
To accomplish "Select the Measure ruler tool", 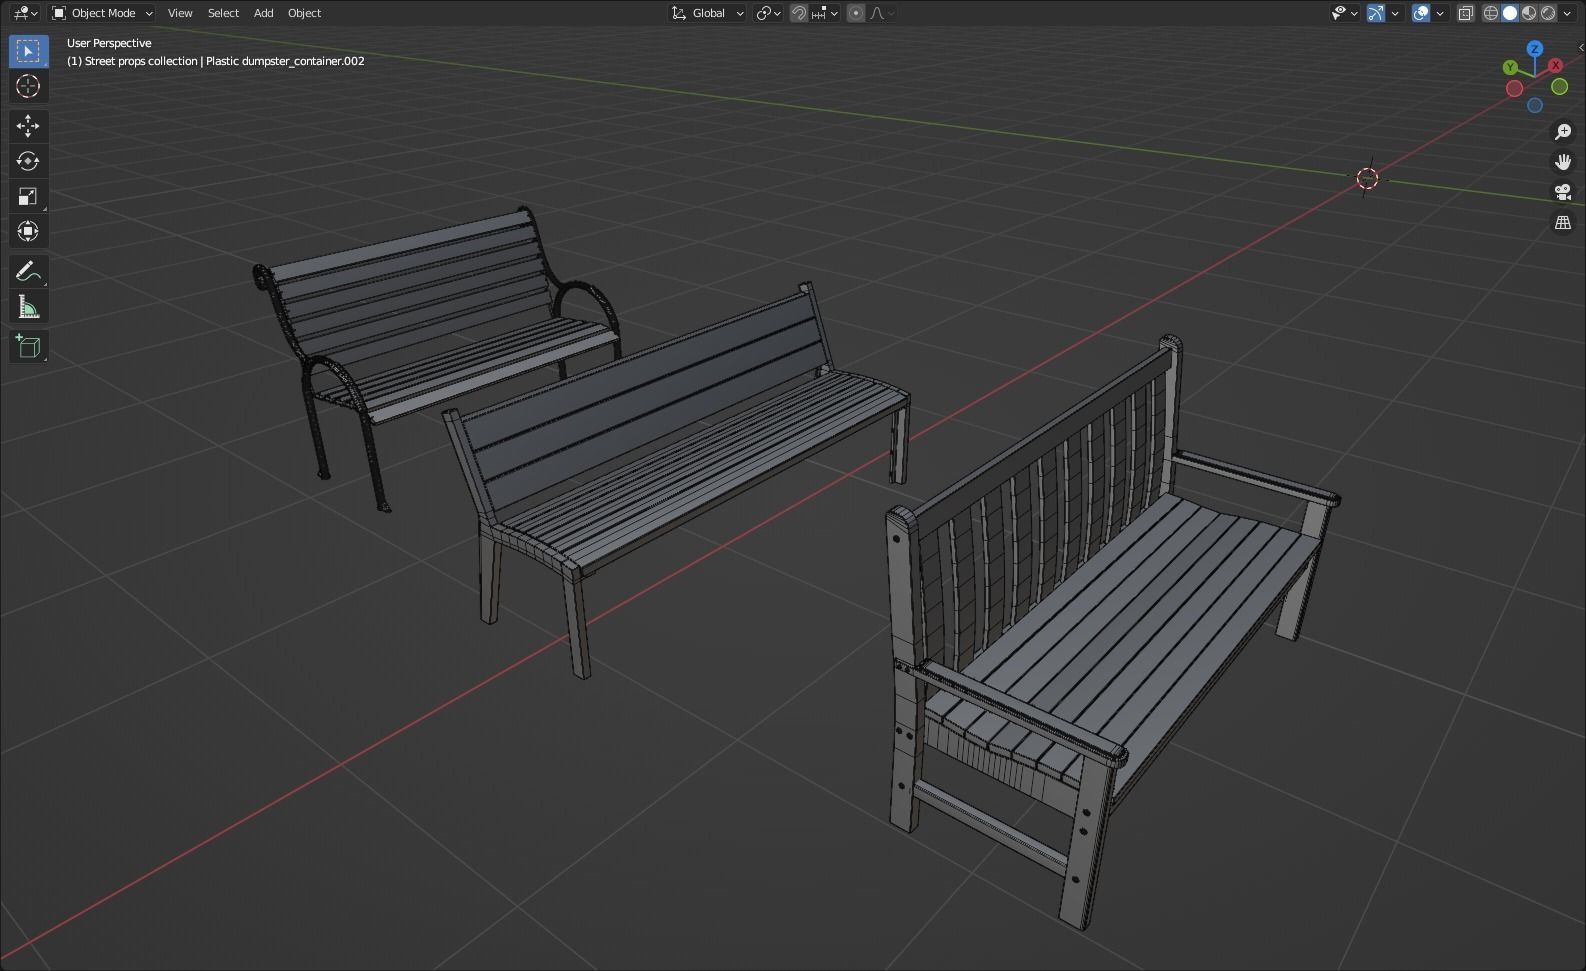I will [x=28, y=307].
